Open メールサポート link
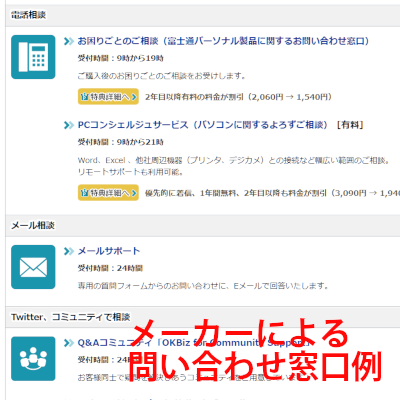Viewport: 400px width, 400px height. [x=109, y=251]
